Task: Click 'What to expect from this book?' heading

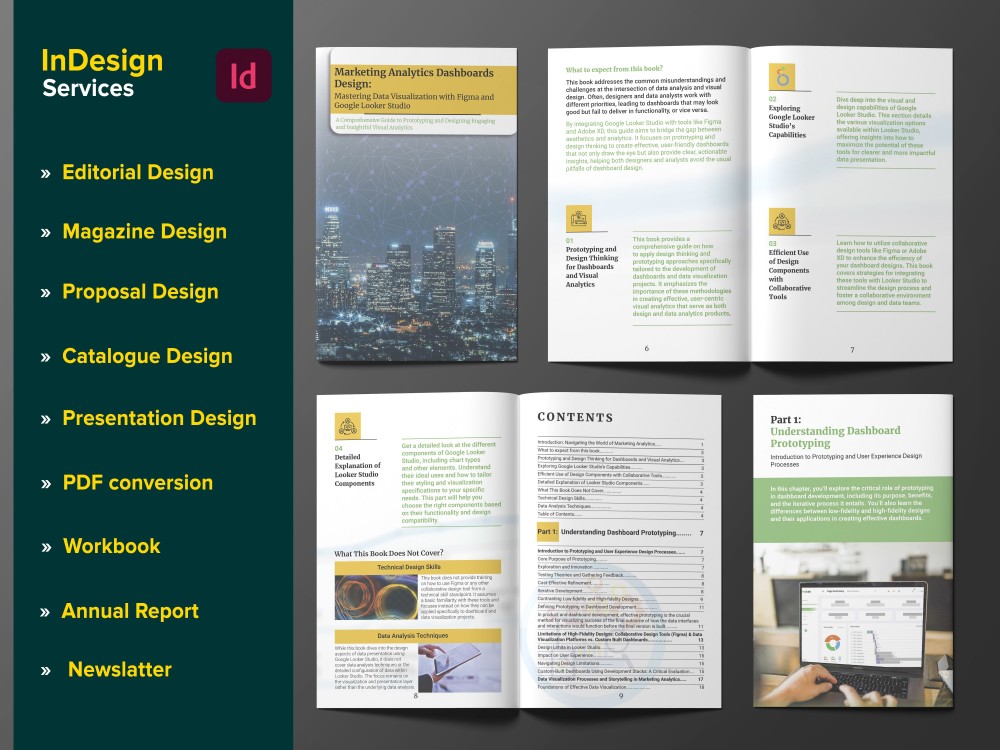Action: pyautogui.click(x=614, y=68)
